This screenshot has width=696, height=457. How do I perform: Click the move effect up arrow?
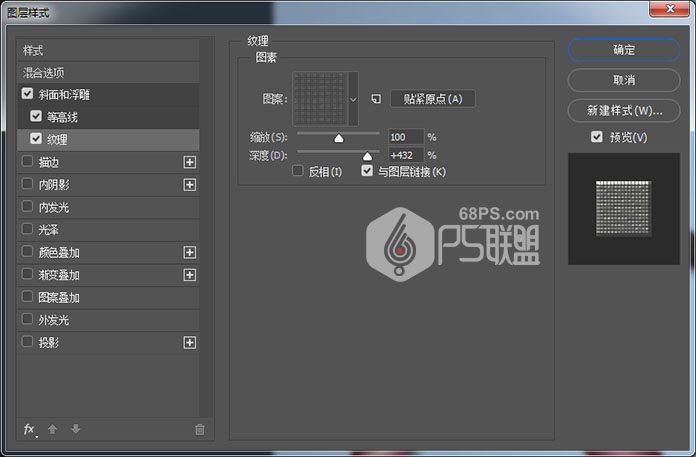coord(52,429)
